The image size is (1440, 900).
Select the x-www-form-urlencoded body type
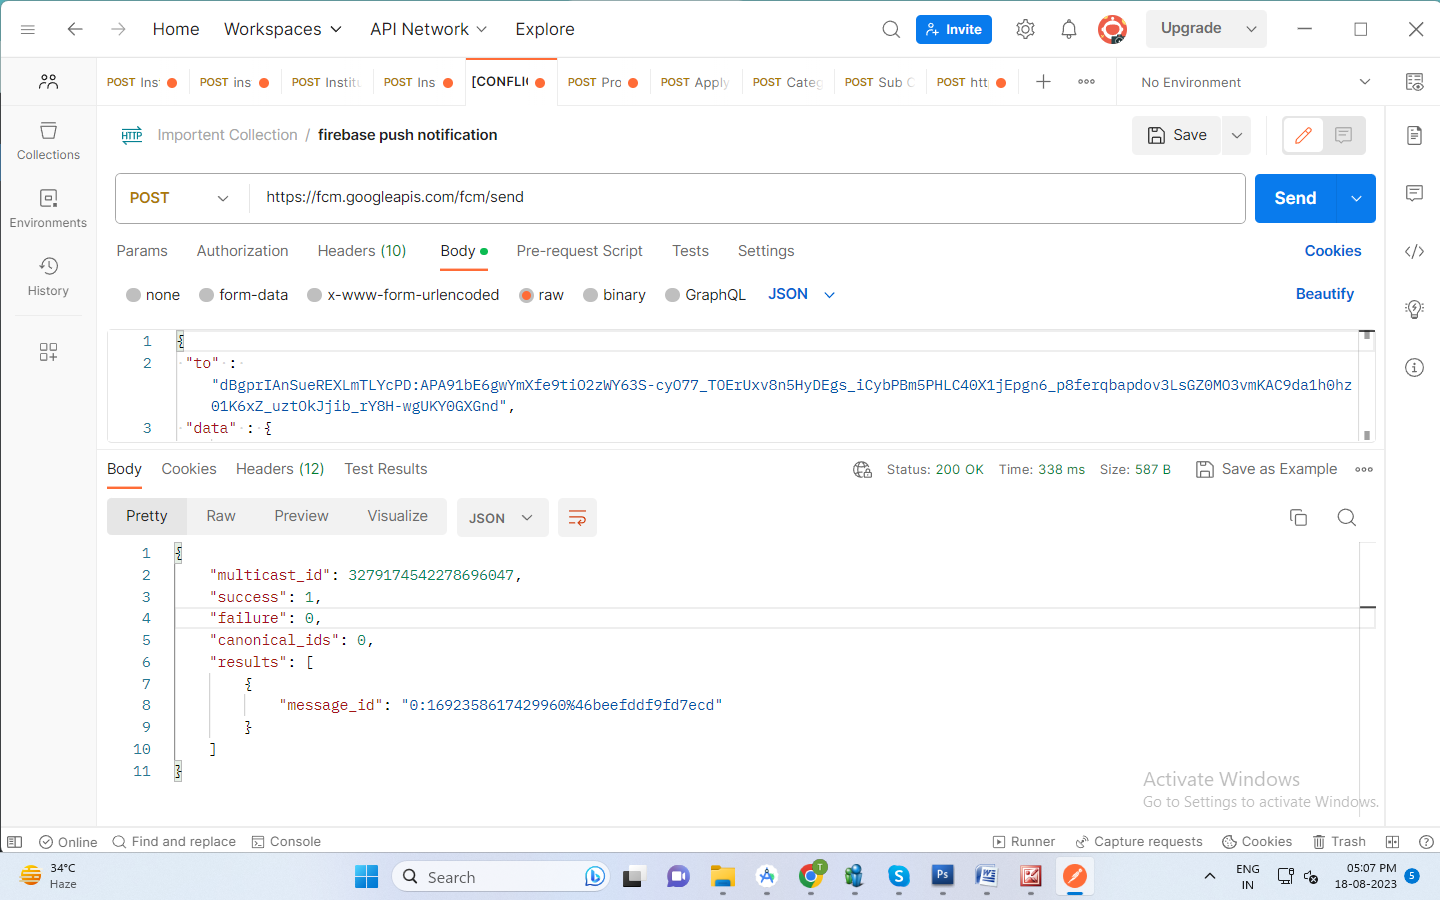click(403, 295)
